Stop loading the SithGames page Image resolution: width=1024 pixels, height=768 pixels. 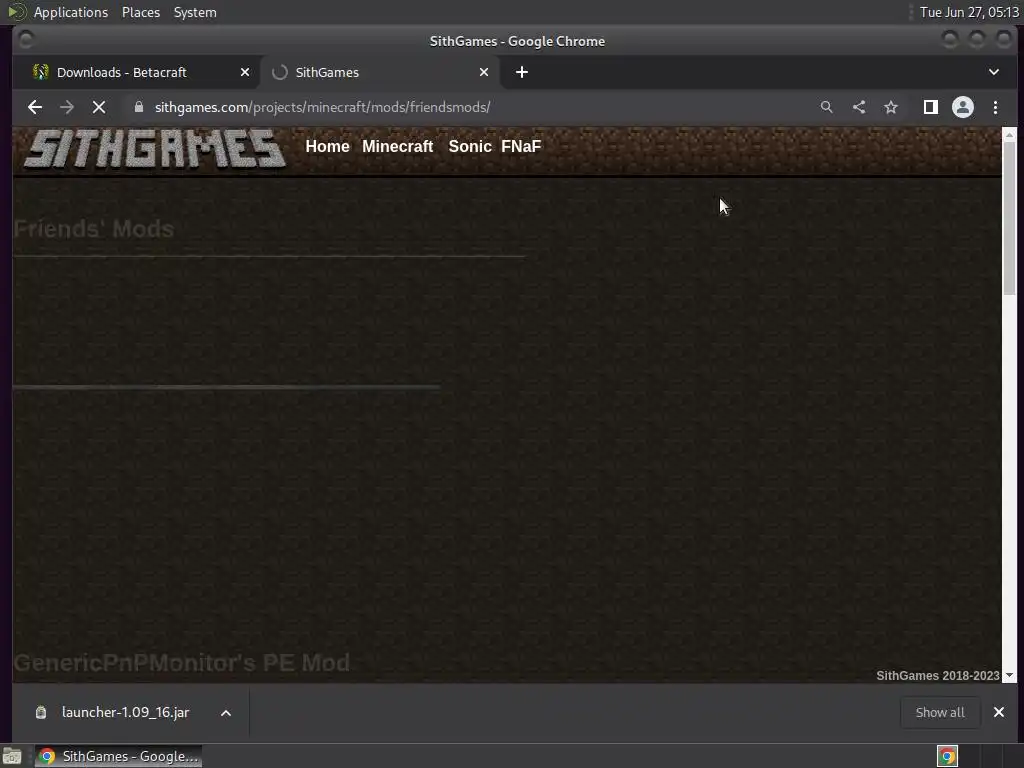coord(99,107)
